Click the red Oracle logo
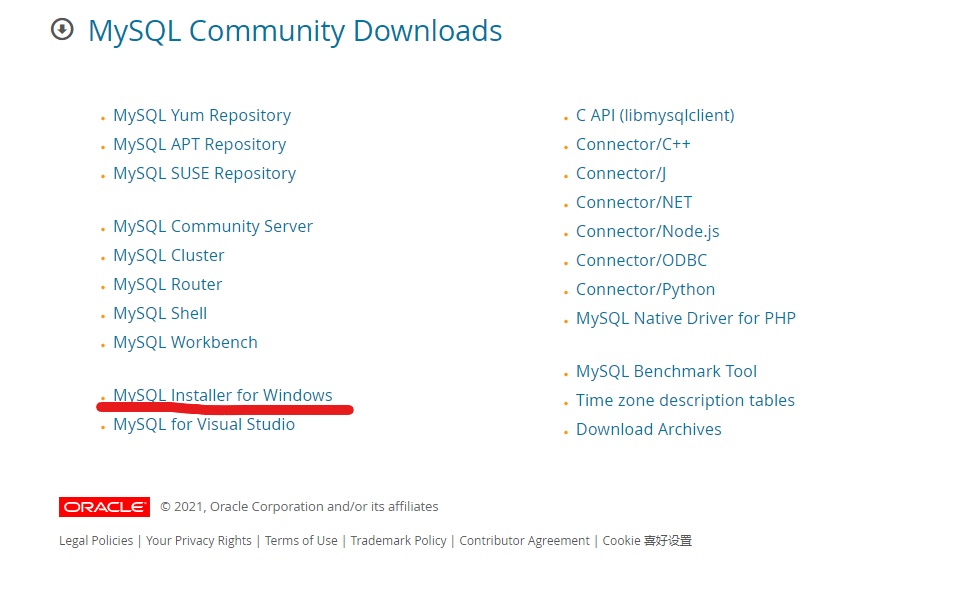The image size is (975, 600). [104, 507]
